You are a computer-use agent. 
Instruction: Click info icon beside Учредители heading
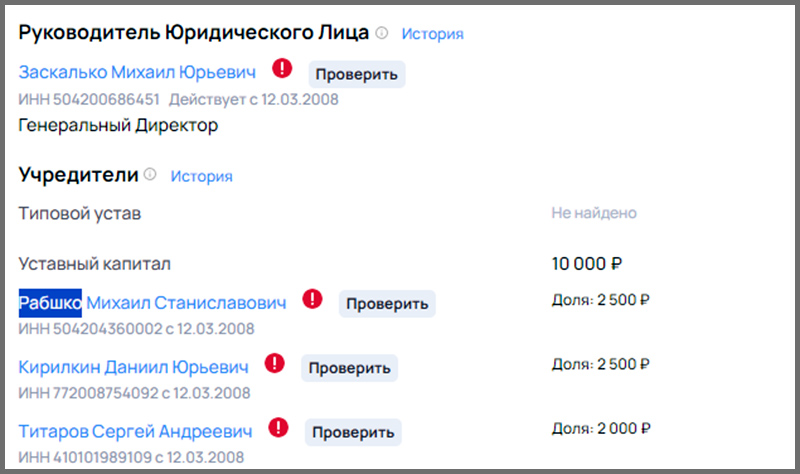(150, 174)
